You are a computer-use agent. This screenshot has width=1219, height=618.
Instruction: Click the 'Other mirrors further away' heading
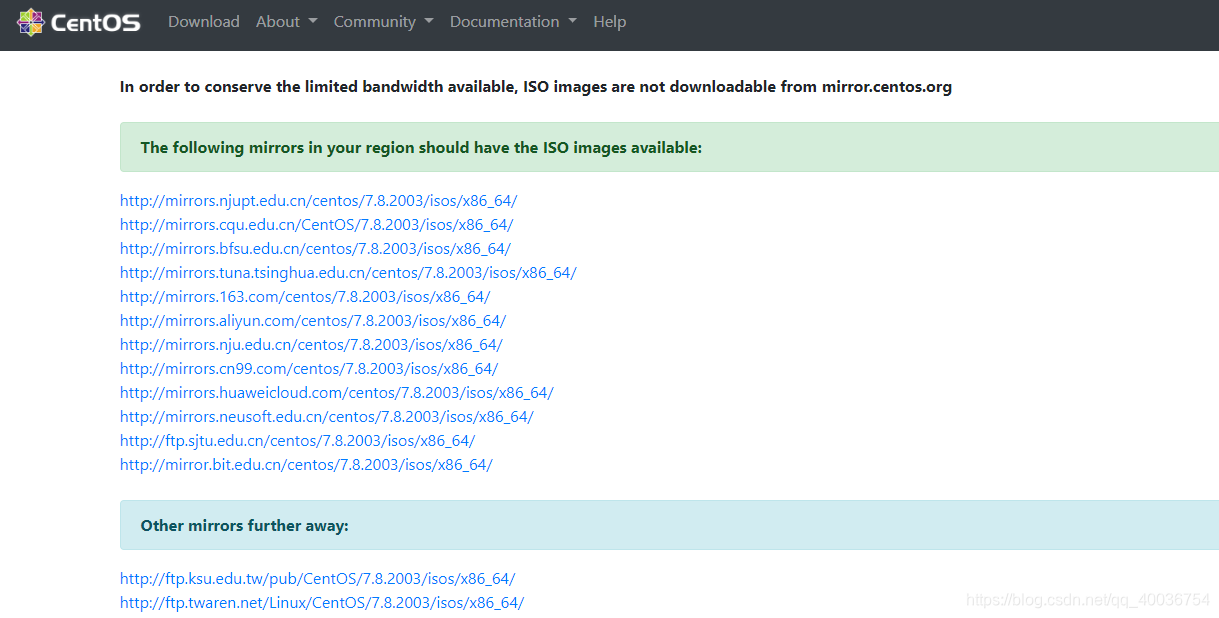pos(244,526)
